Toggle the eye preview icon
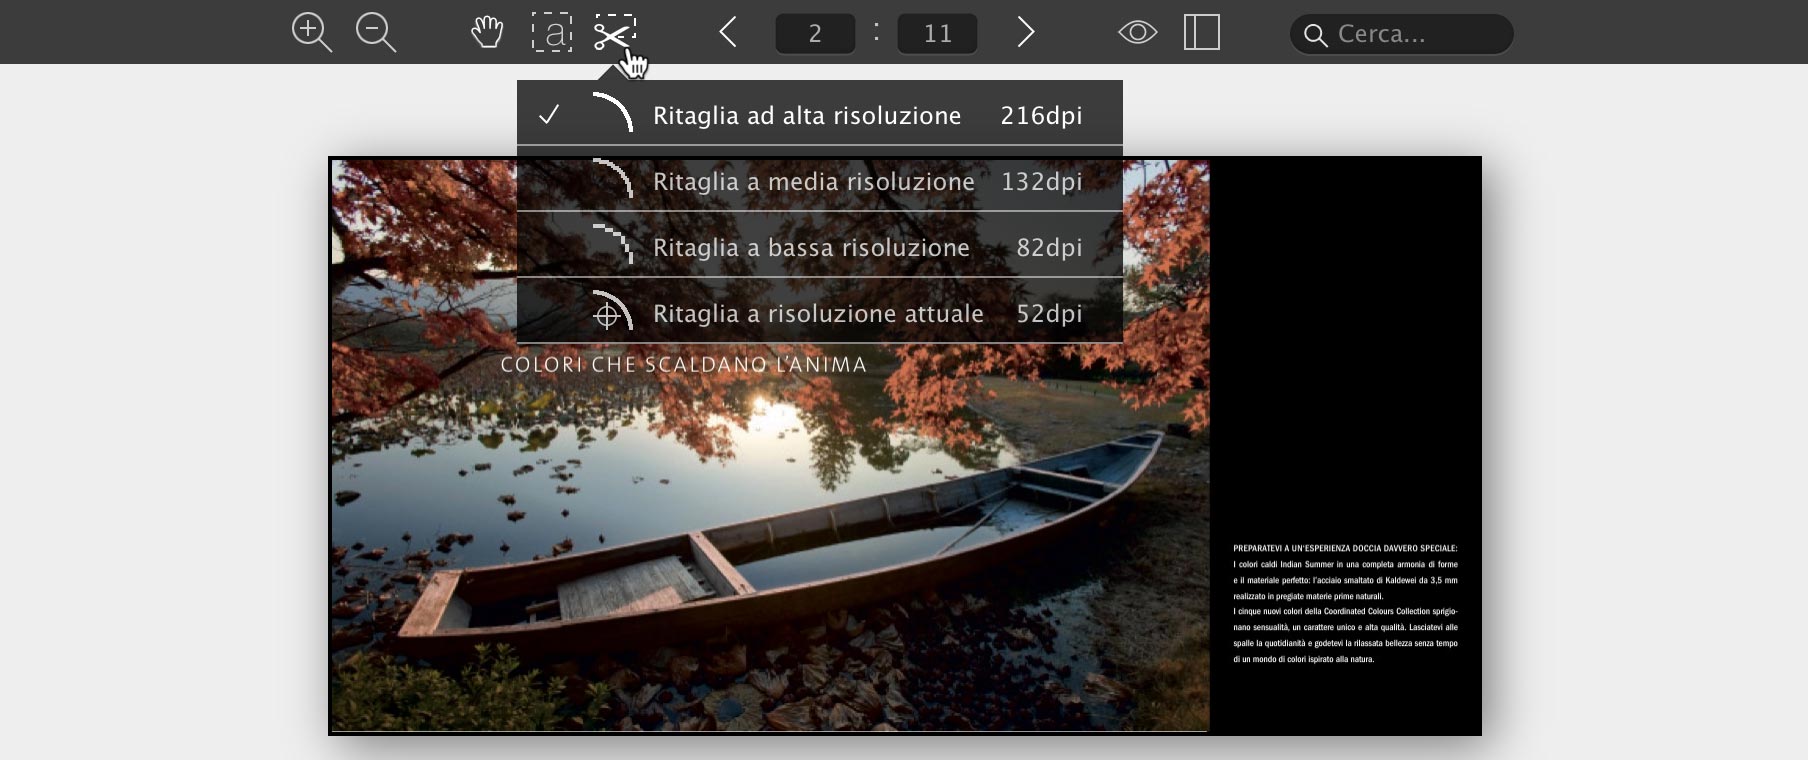Image resolution: width=1808 pixels, height=760 pixels. (1137, 32)
